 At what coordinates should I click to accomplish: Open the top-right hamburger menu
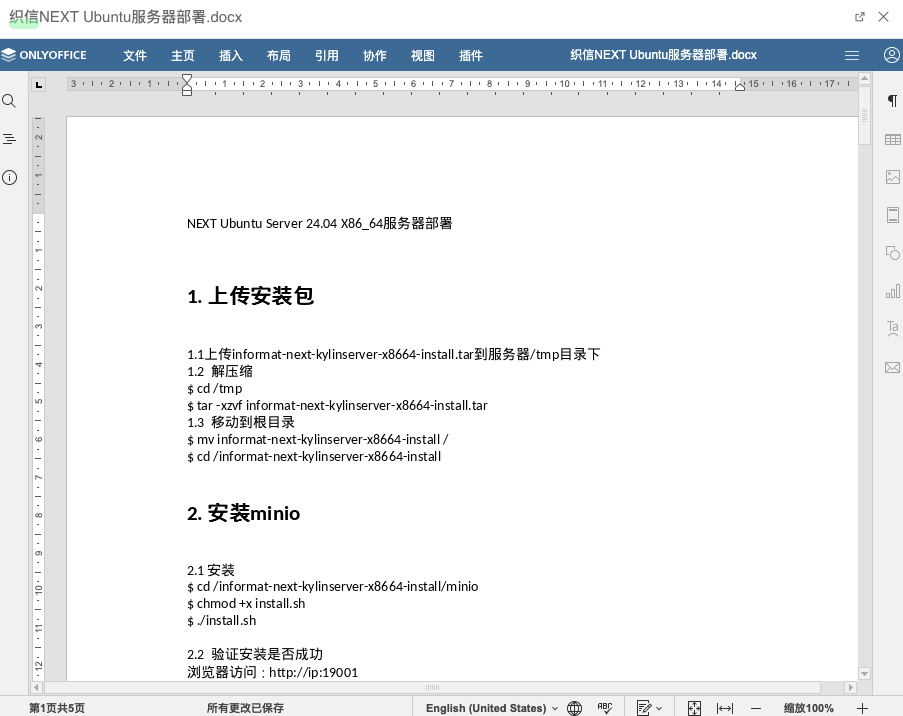(x=852, y=55)
